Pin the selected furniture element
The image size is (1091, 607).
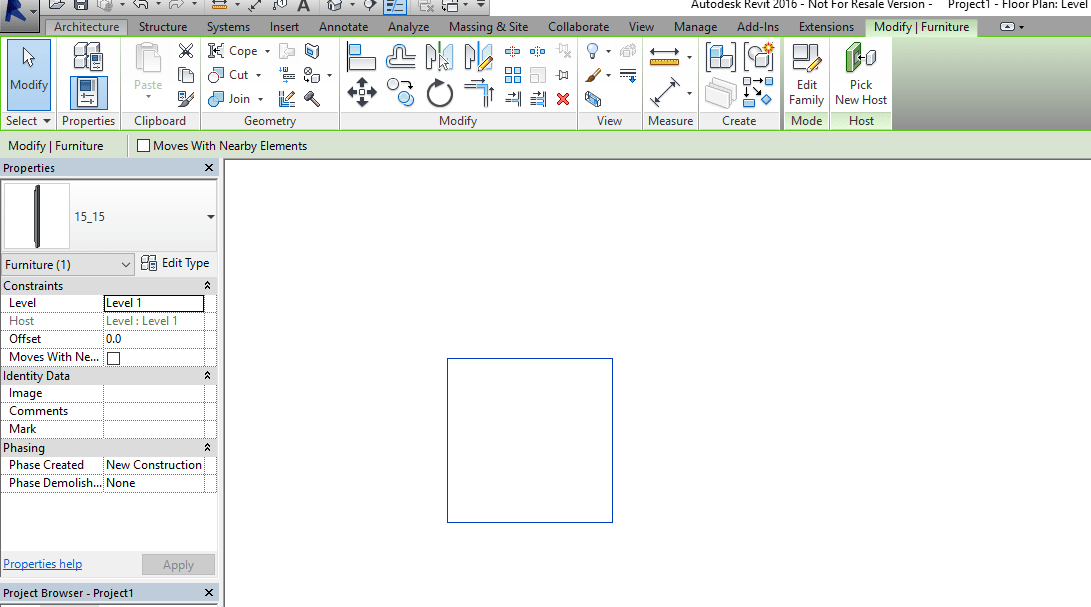(563, 75)
